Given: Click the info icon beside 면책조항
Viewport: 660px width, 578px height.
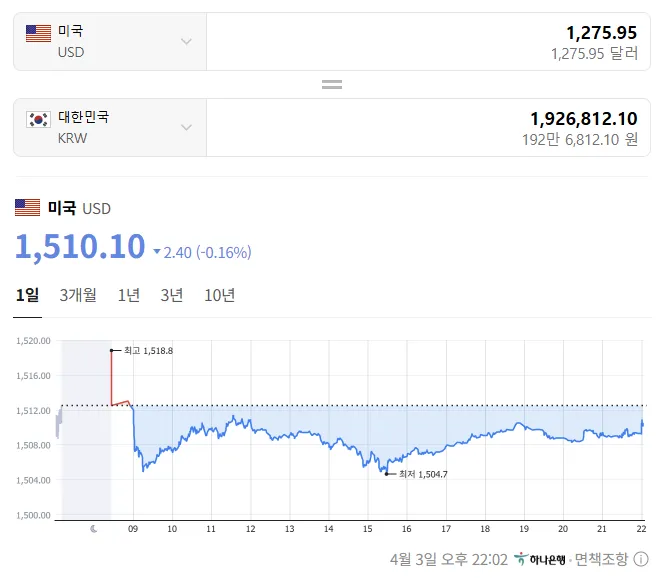Looking at the screenshot, I should click(x=641, y=558).
